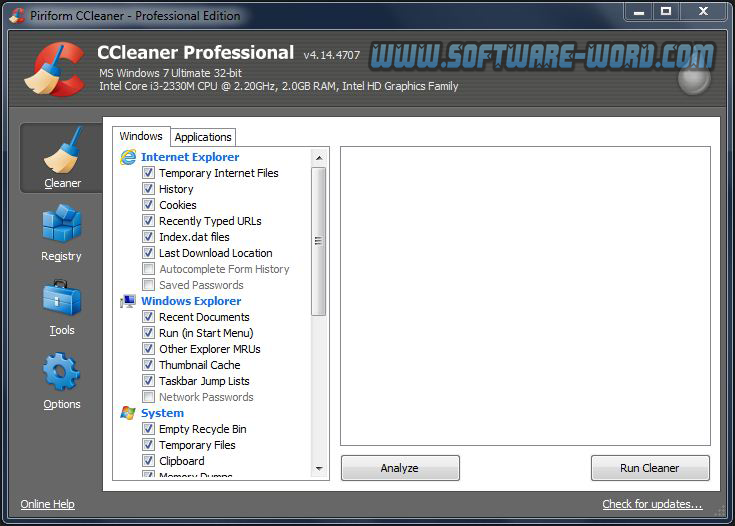735x526 pixels.
Task: Enable Autocomplete Form History checkbox
Action: [x=148, y=269]
